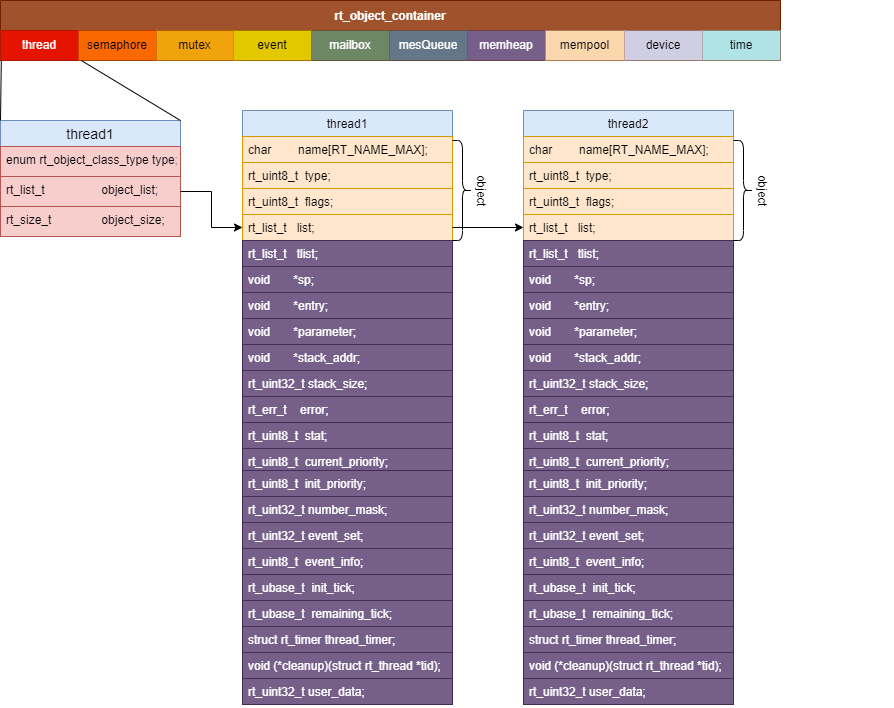
Task: Select vertical object label beside thread2
Action: click(x=762, y=190)
